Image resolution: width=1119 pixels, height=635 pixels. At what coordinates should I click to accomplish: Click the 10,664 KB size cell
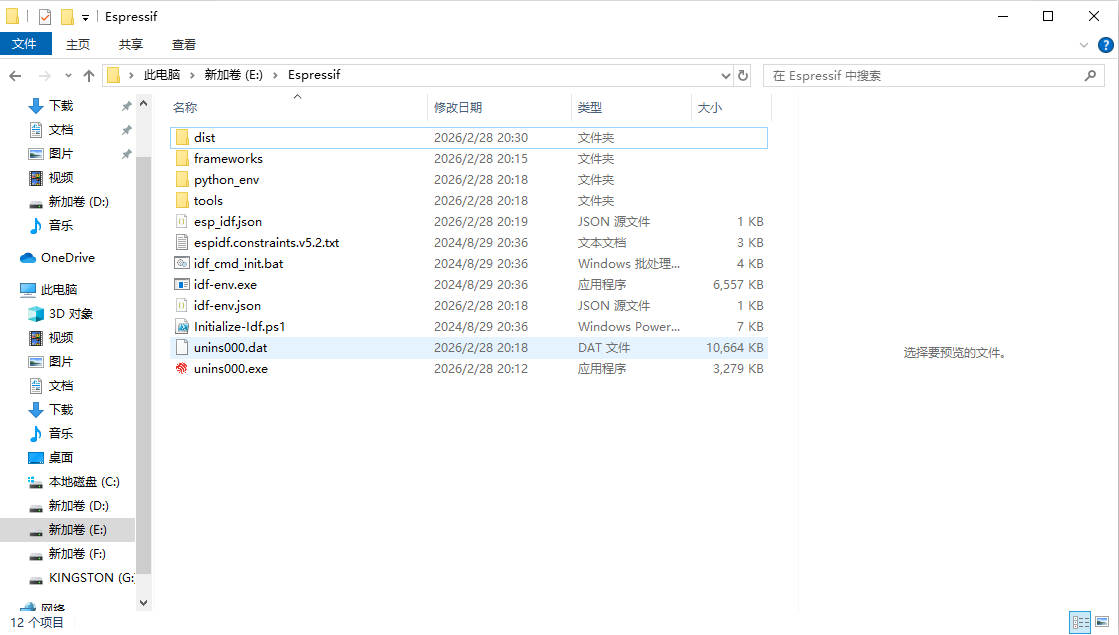tap(734, 347)
